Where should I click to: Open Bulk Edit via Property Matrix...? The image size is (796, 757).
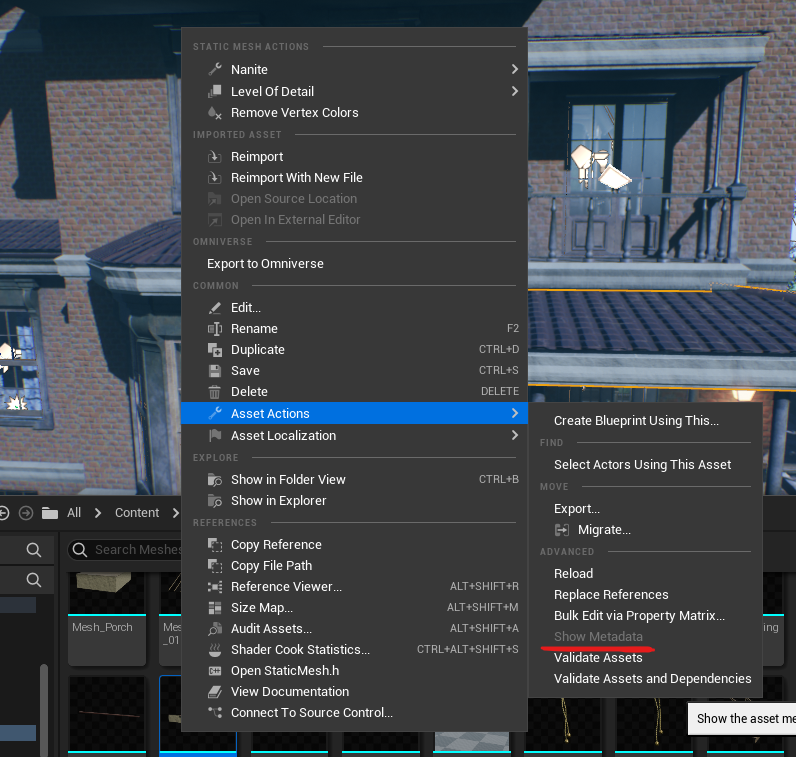point(645,615)
